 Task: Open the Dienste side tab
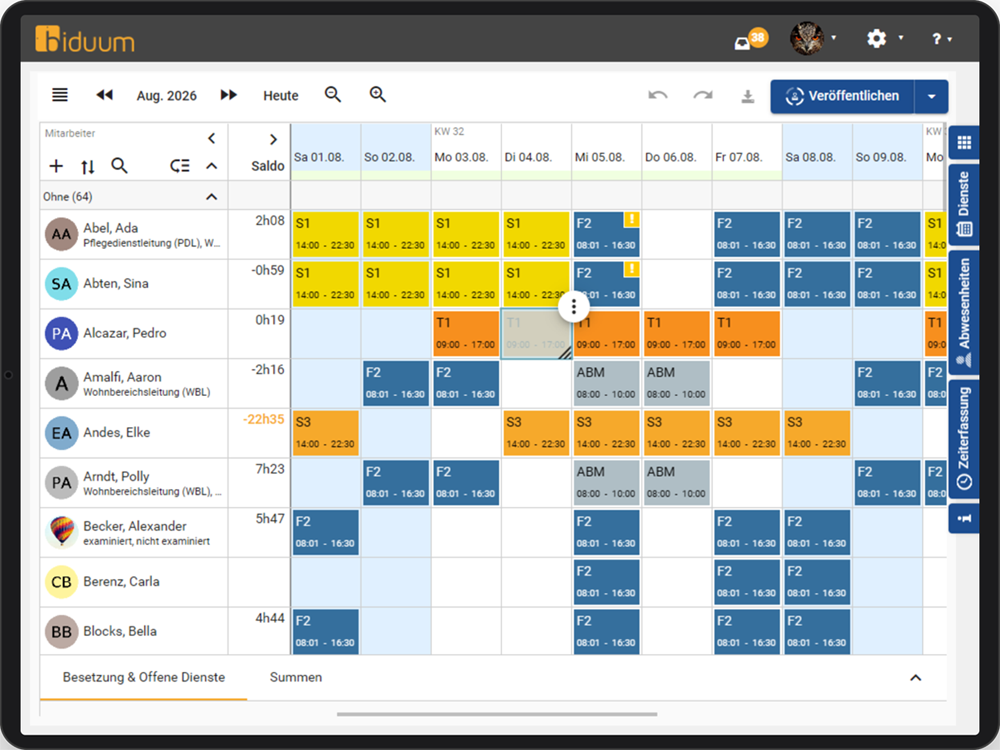[964, 205]
